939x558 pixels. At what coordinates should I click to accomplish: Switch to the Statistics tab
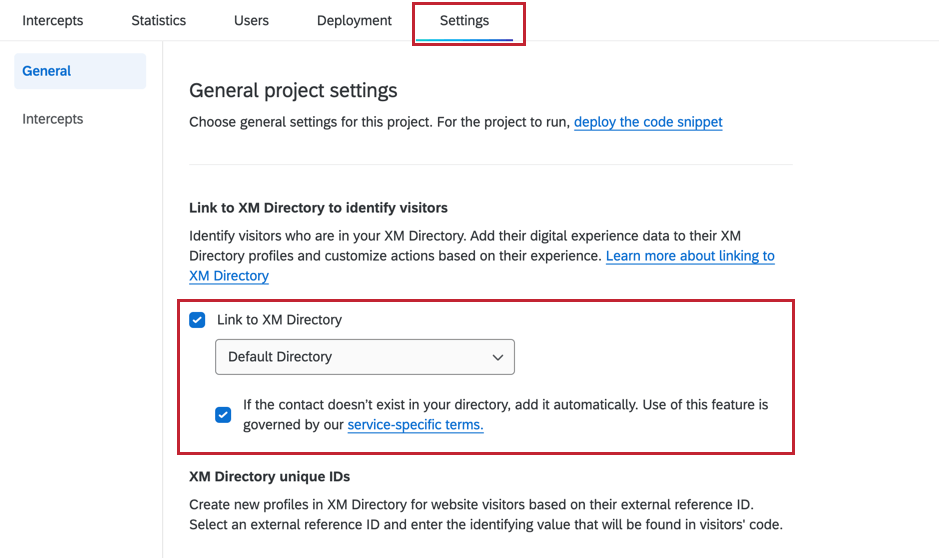pos(158,21)
